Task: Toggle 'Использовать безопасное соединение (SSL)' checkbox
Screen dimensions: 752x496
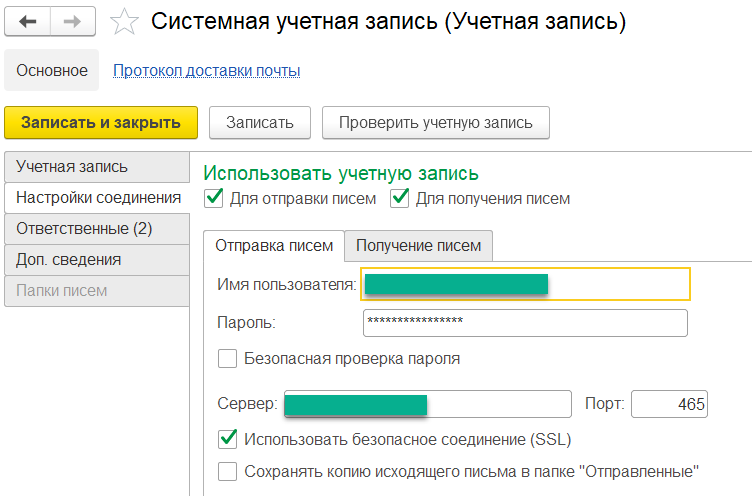Action: coord(228,438)
